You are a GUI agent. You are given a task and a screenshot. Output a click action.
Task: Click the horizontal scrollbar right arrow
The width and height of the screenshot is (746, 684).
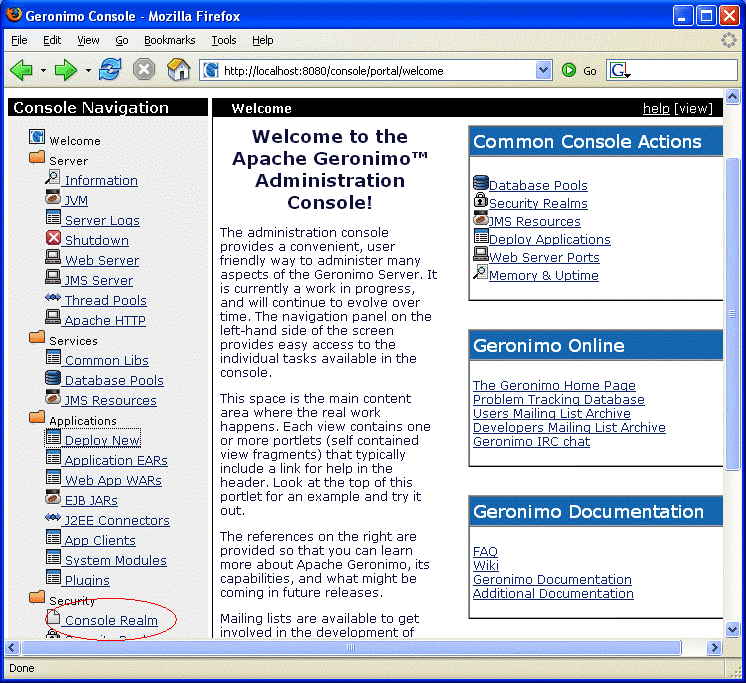[x=714, y=647]
